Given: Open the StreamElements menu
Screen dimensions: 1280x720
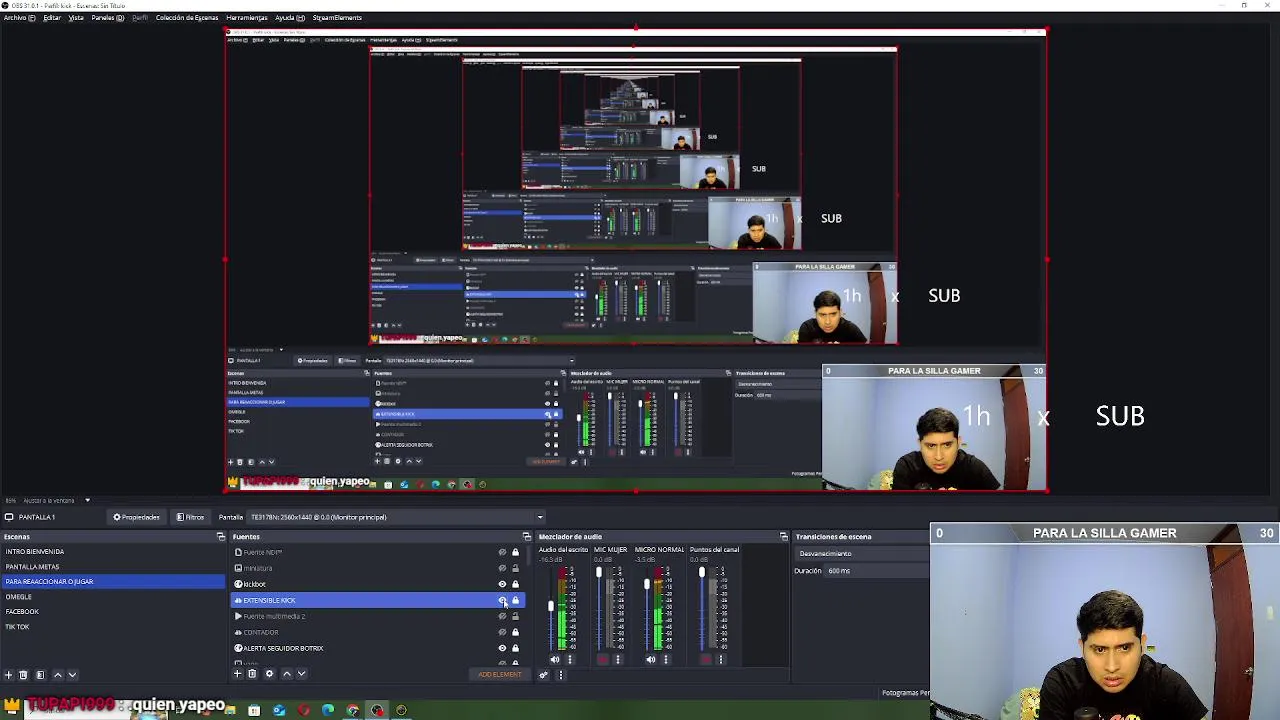Looking at the screenshot, I should (337, 18).
